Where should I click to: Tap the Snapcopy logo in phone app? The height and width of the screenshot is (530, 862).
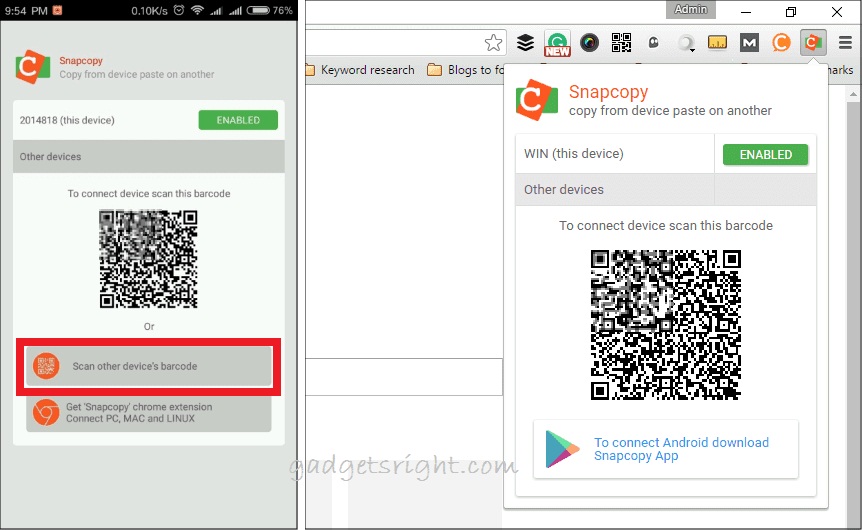[32, 67]
